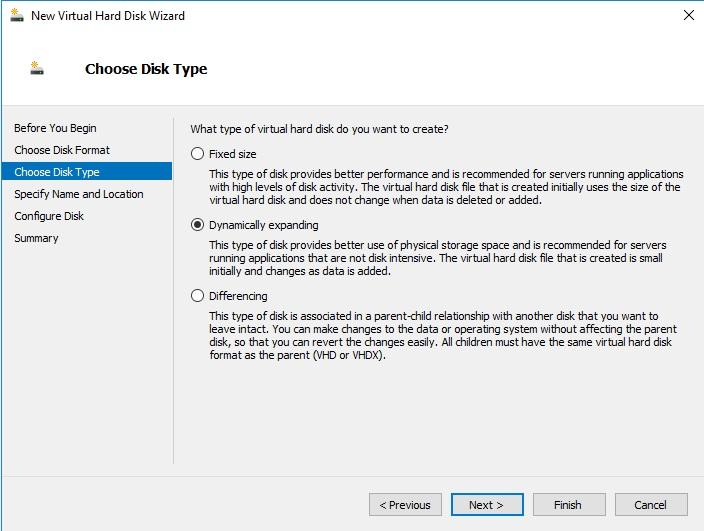Choose the Dynamically expanding disk option
Screen dimensions: 704x531
(197, 225)
